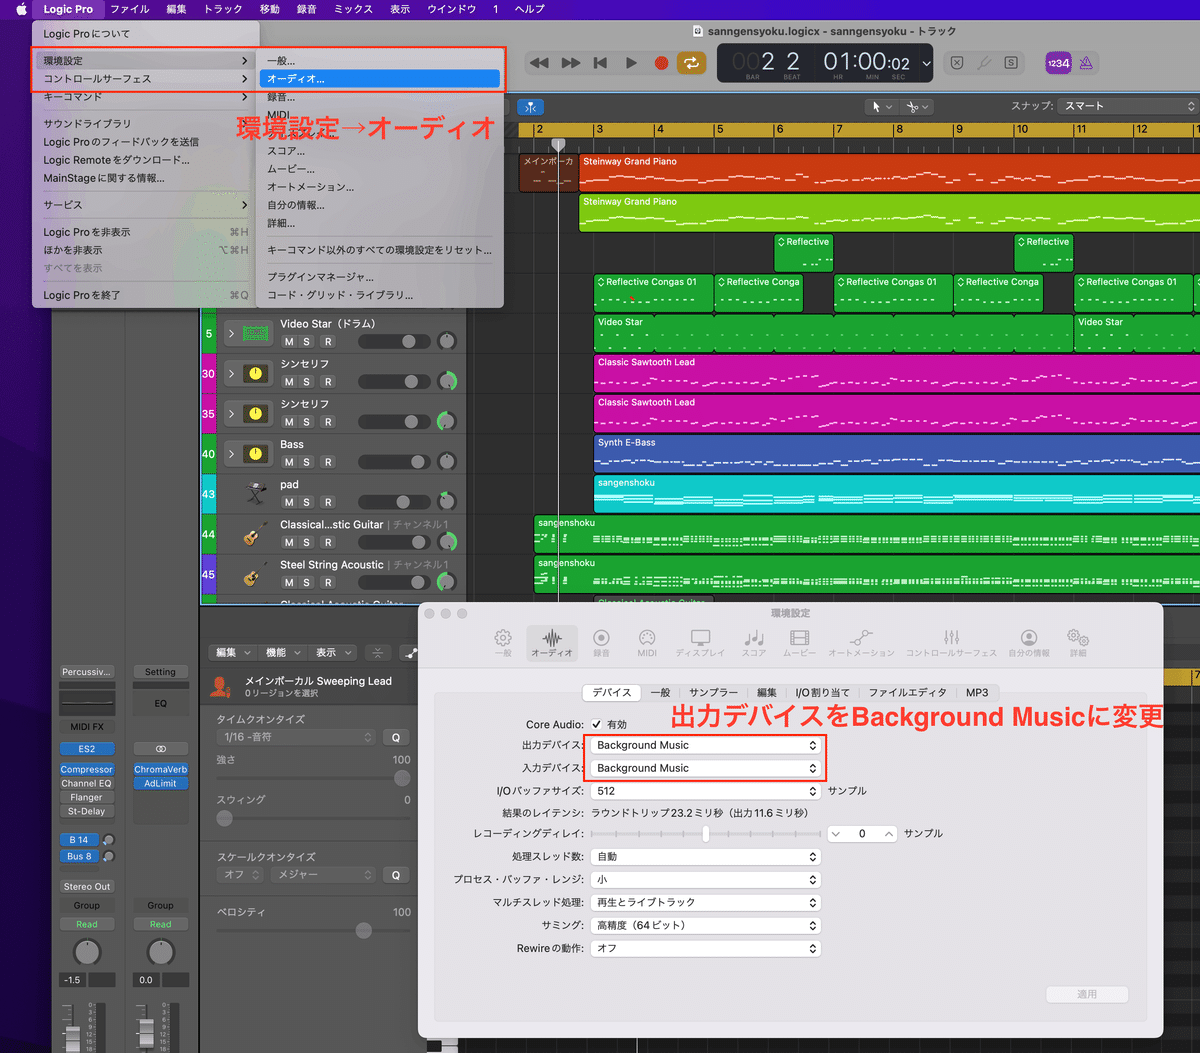1200x1053 pixels.
Task: Open the マルチスレッド処理 dropdown
Action: click(x=706, y=902)
